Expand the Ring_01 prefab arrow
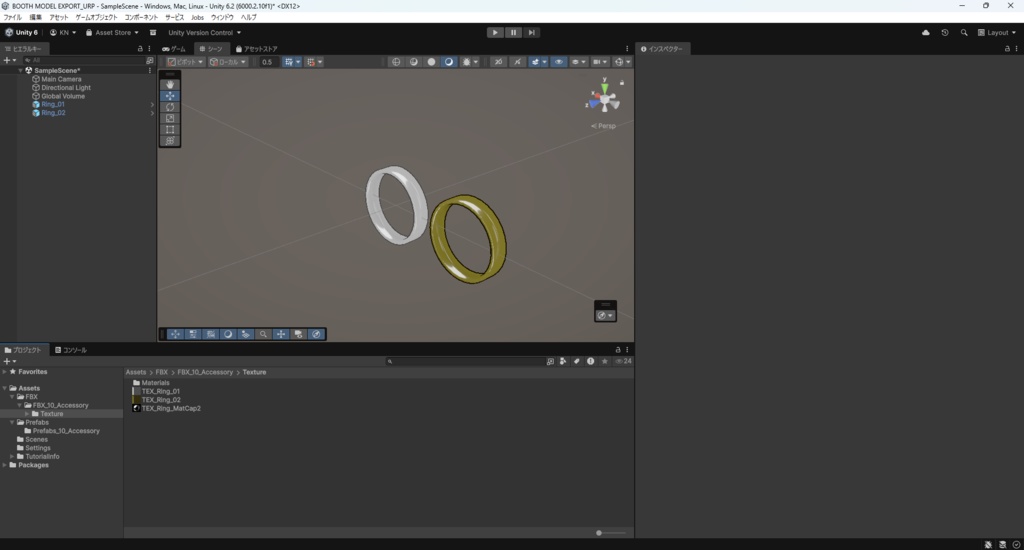Image resolution: width=1024 pixels, height=550 pixels. click(x=152, y=105)
